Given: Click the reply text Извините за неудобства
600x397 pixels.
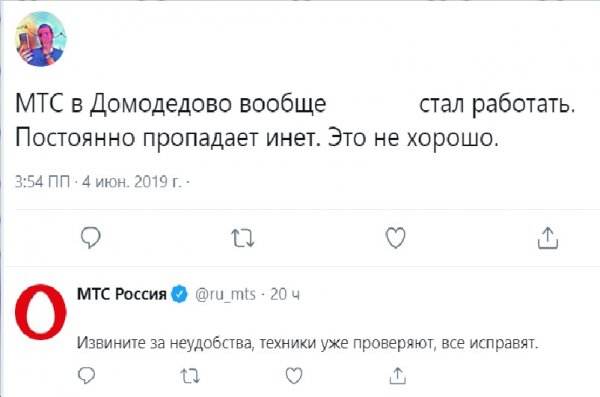Looking at the screenshot, I should pos(165,343).
